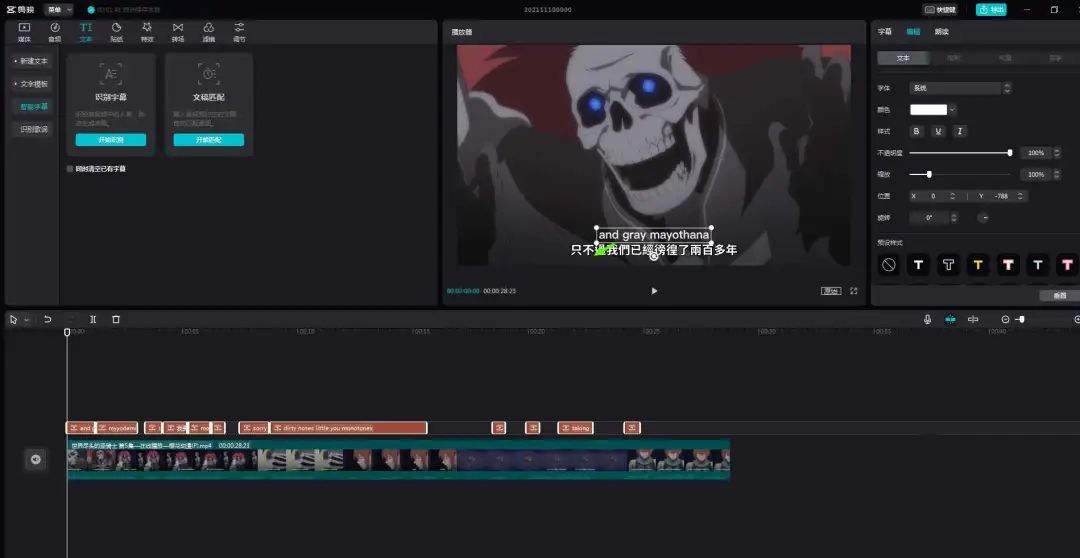The image size is (1080, 558).
Task: Click the rotation dial knob
Action: pos(984,218)
